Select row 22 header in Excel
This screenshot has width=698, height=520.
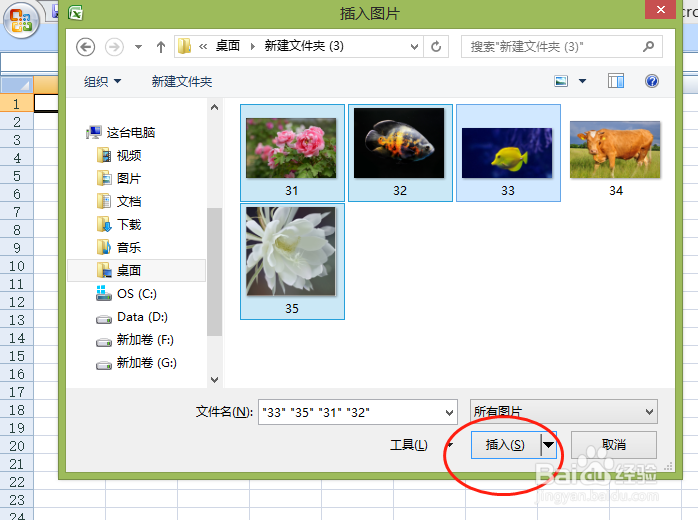[x=16, y=482]
